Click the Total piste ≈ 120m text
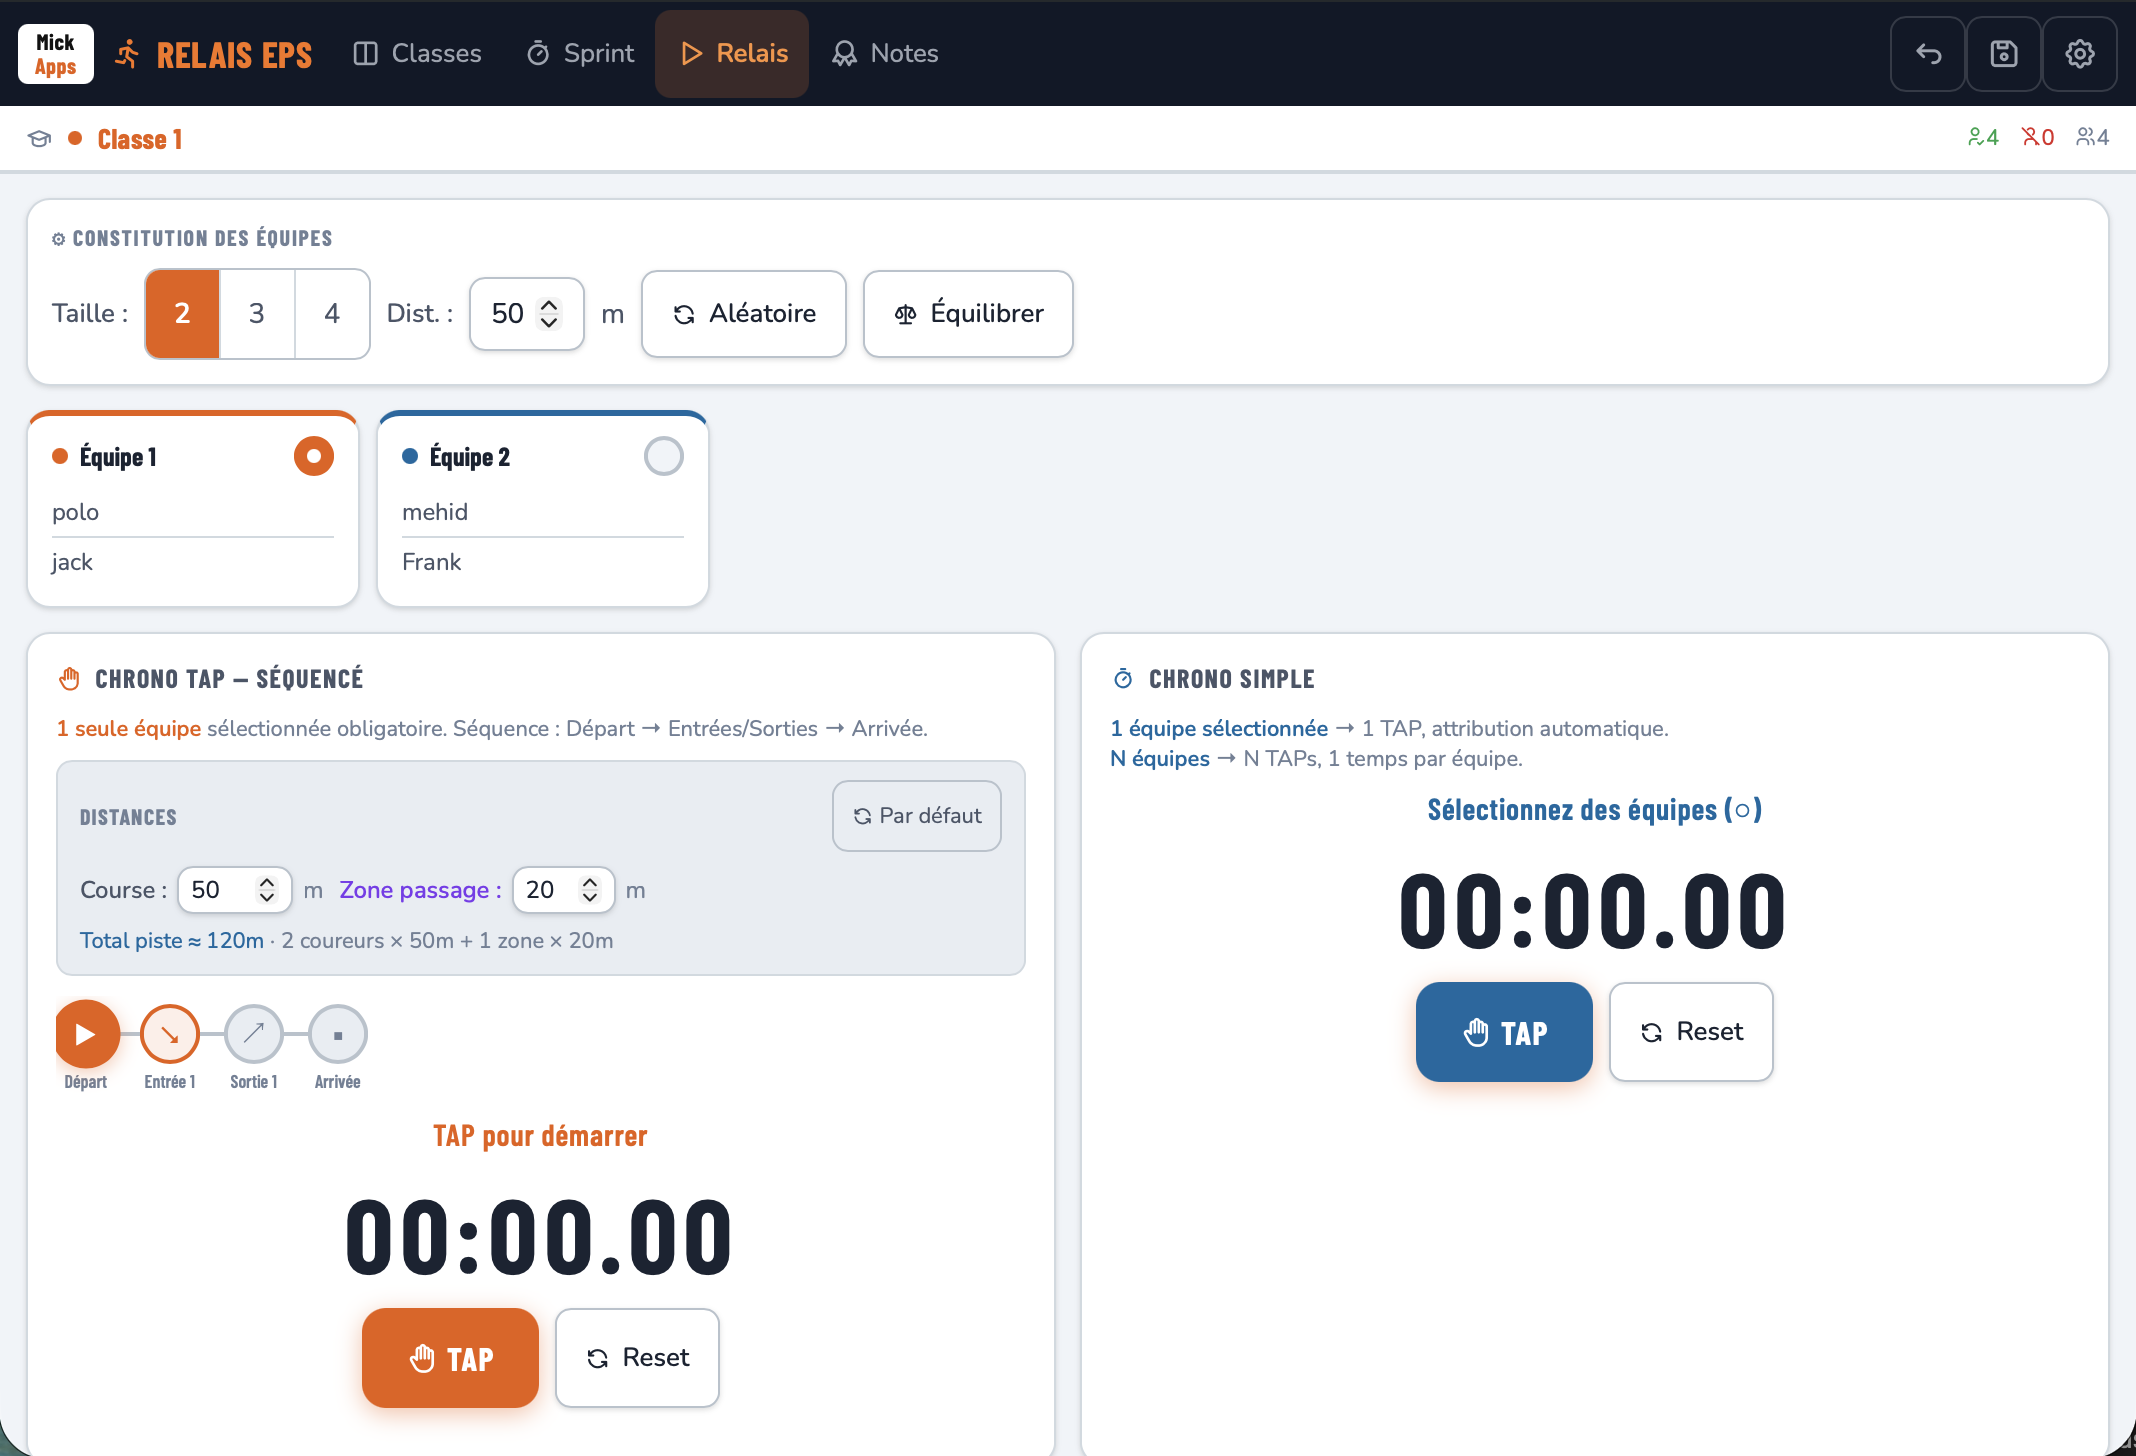 (172, 941)
